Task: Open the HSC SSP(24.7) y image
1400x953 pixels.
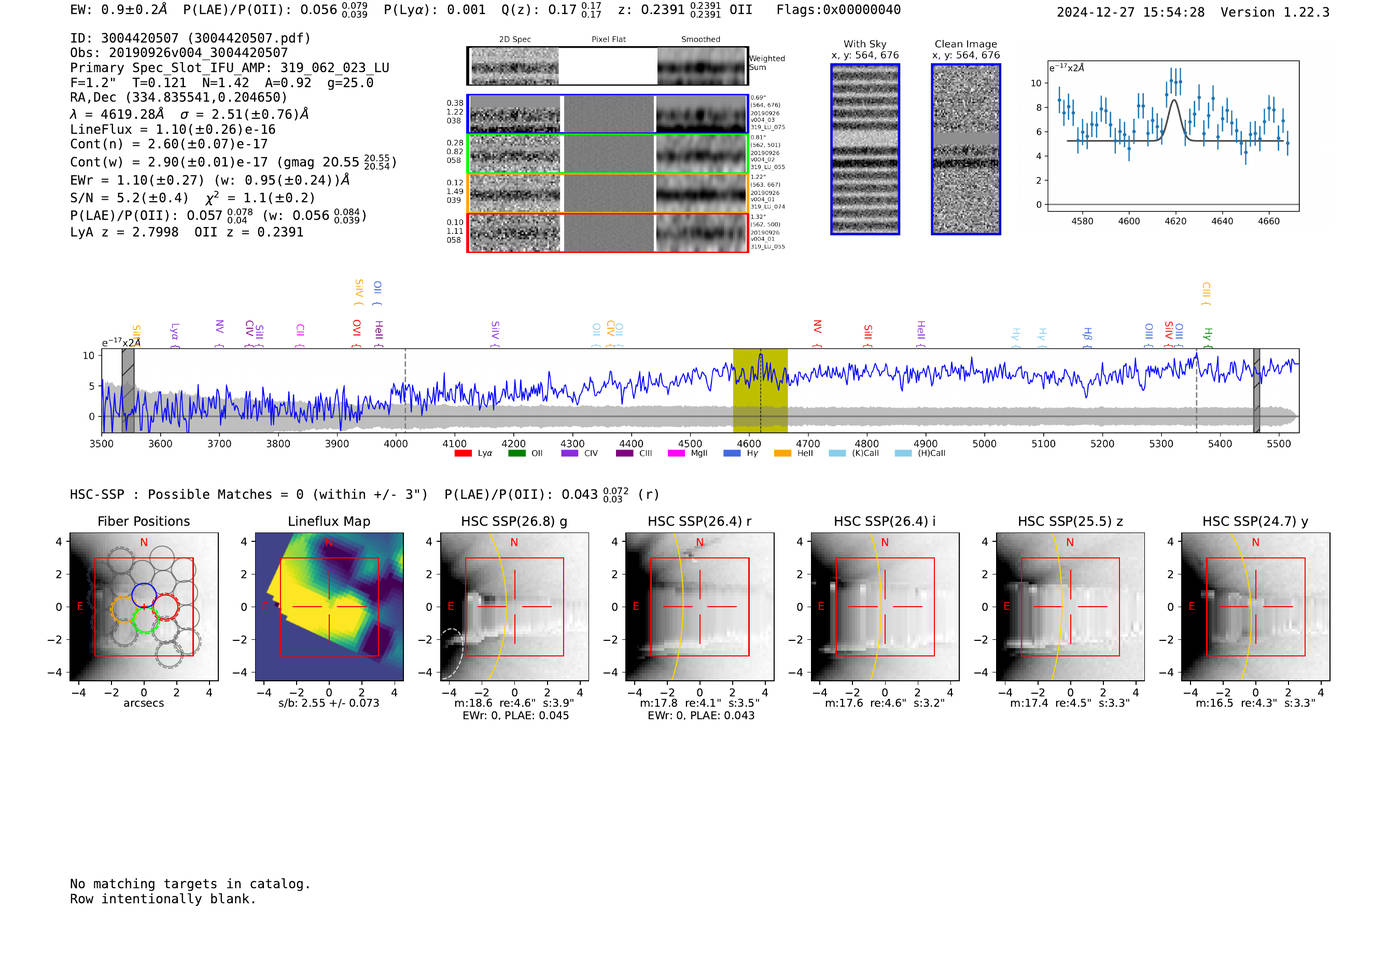Action: coord(1255,607)
